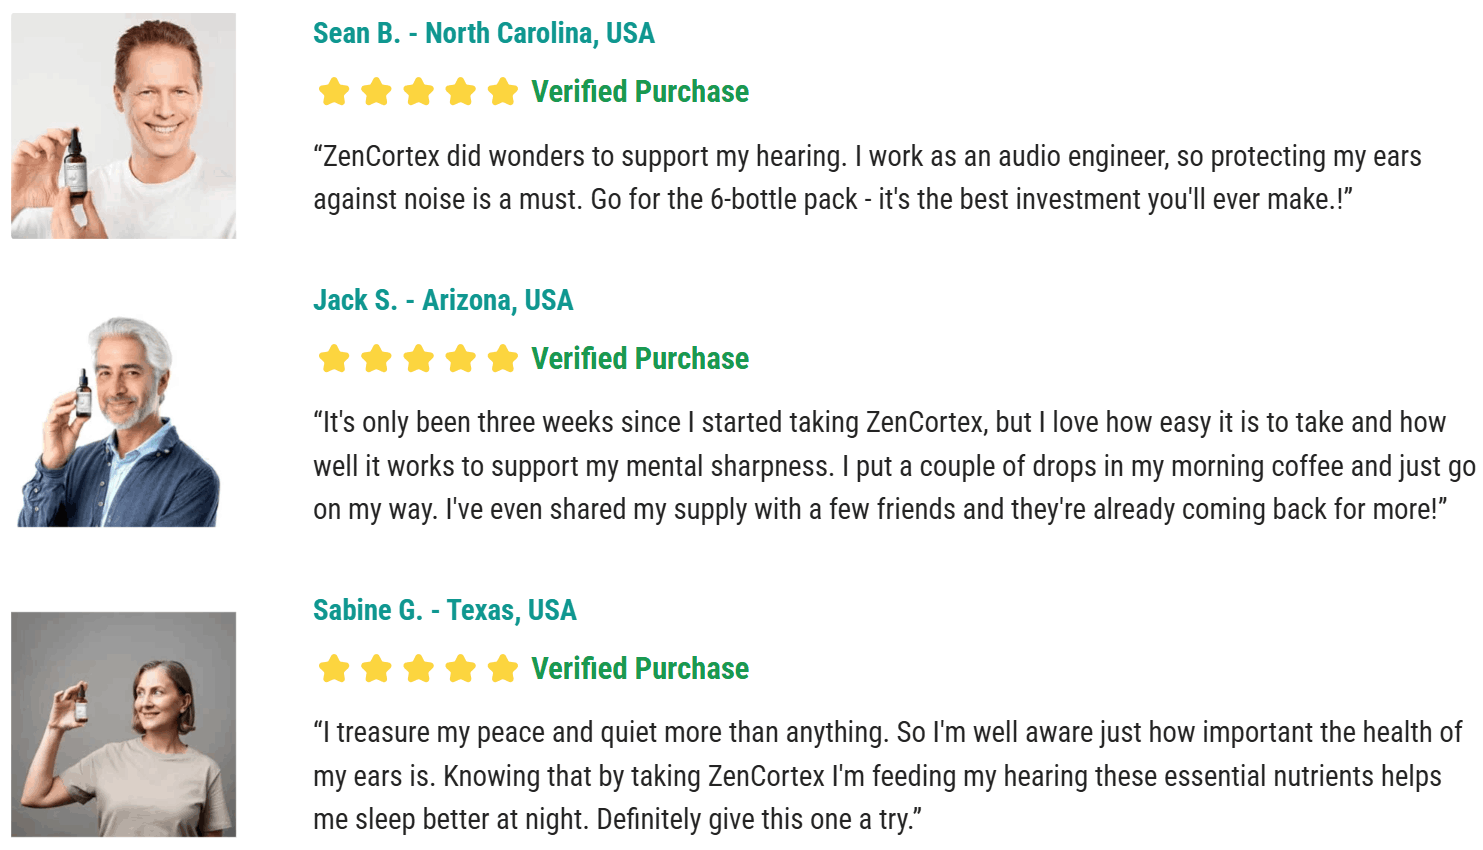Click Sabine G.'s peace and quiet review text

[x=888, y=776]
